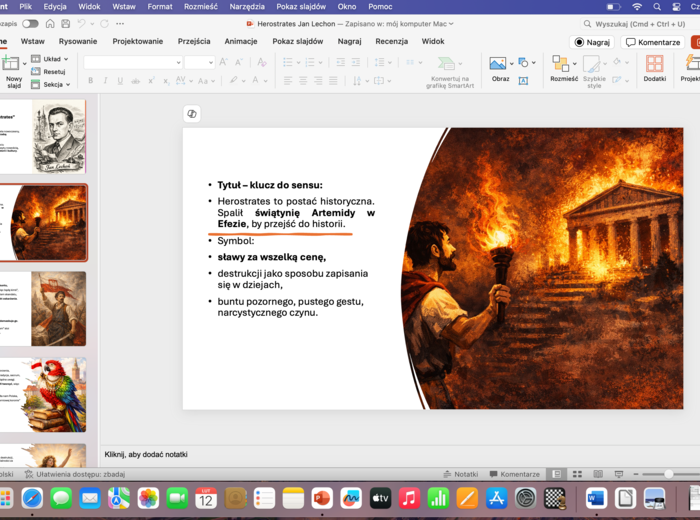The height and width of the screenshot is (520, 700).
Task: Open PowerPoint from the Dock
Action: [x=322, y=498]
